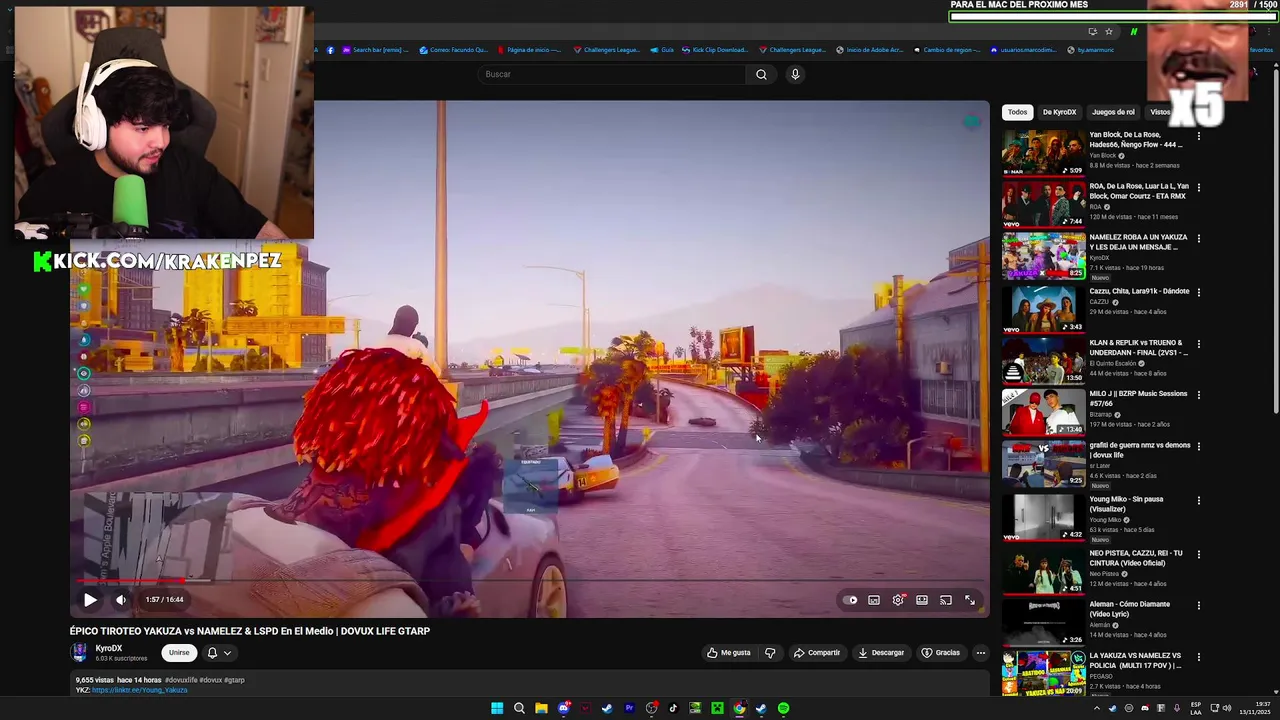The width and height of the screenshot is (1280, 720).
Task: Click Gracias thanks button
Action: tap(941, 653)
